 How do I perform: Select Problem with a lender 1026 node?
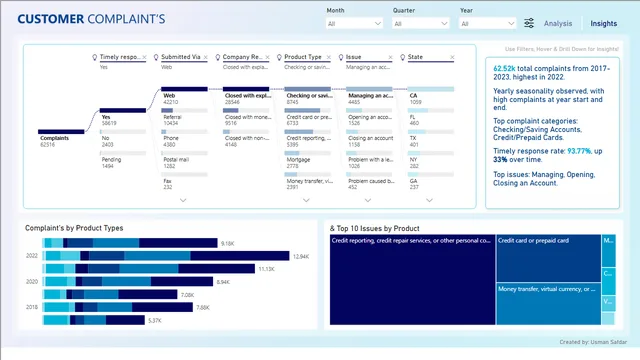coord(369,160)
